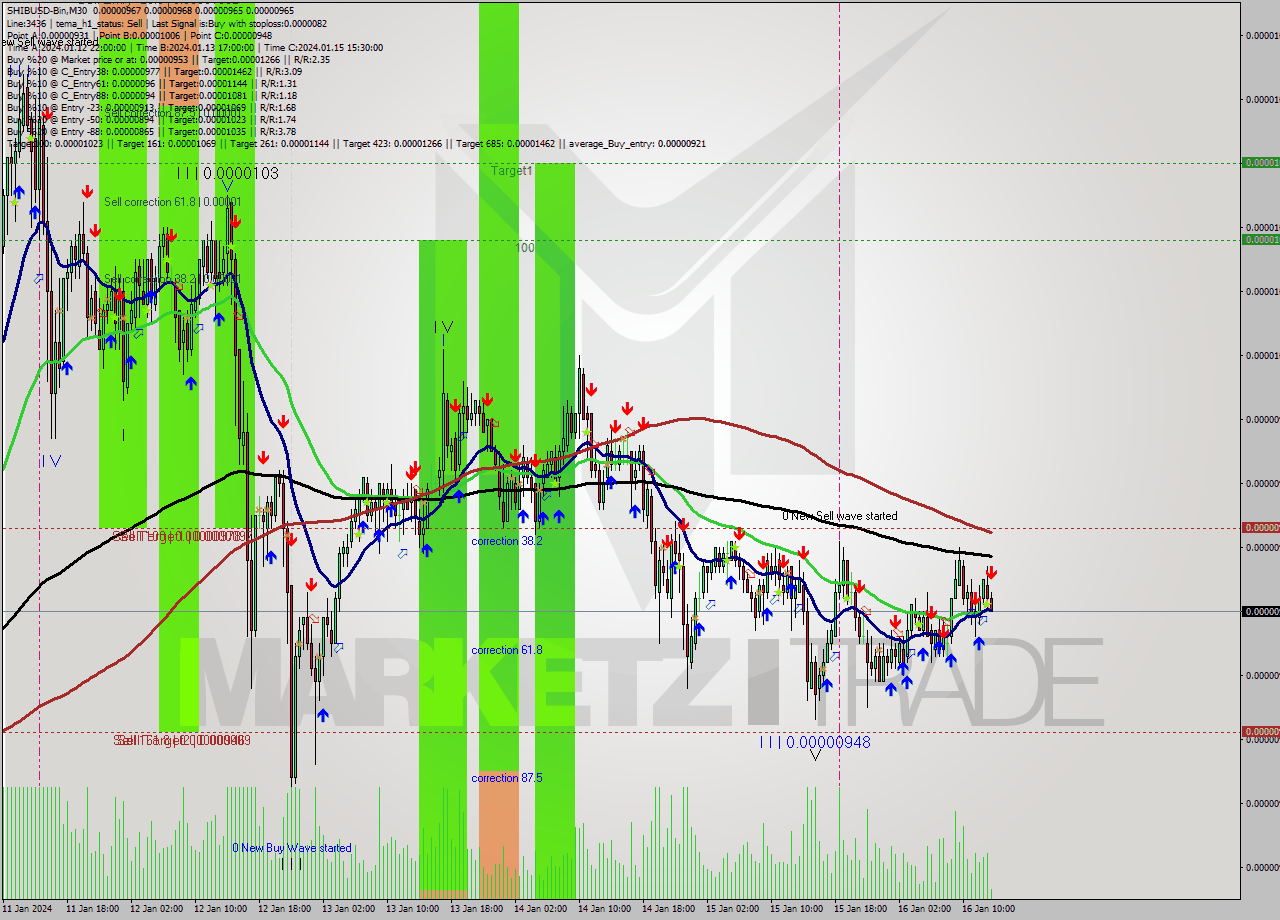Click the '13 Jan 10:00' time label
This screenshot has height=920, width=1280.
tap(414, 909)
